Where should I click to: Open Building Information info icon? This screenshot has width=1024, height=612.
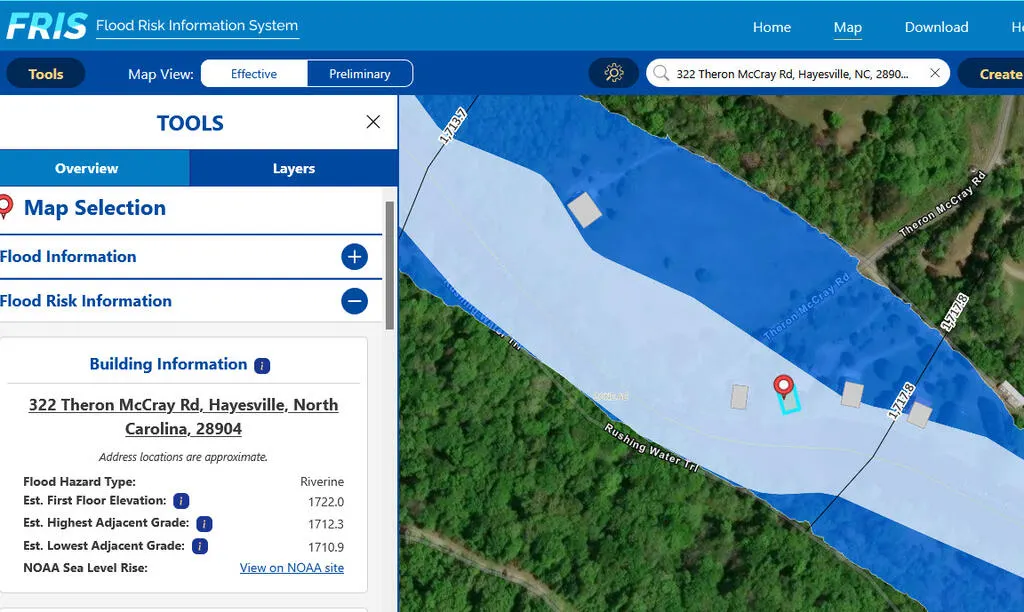pos(262,366)
